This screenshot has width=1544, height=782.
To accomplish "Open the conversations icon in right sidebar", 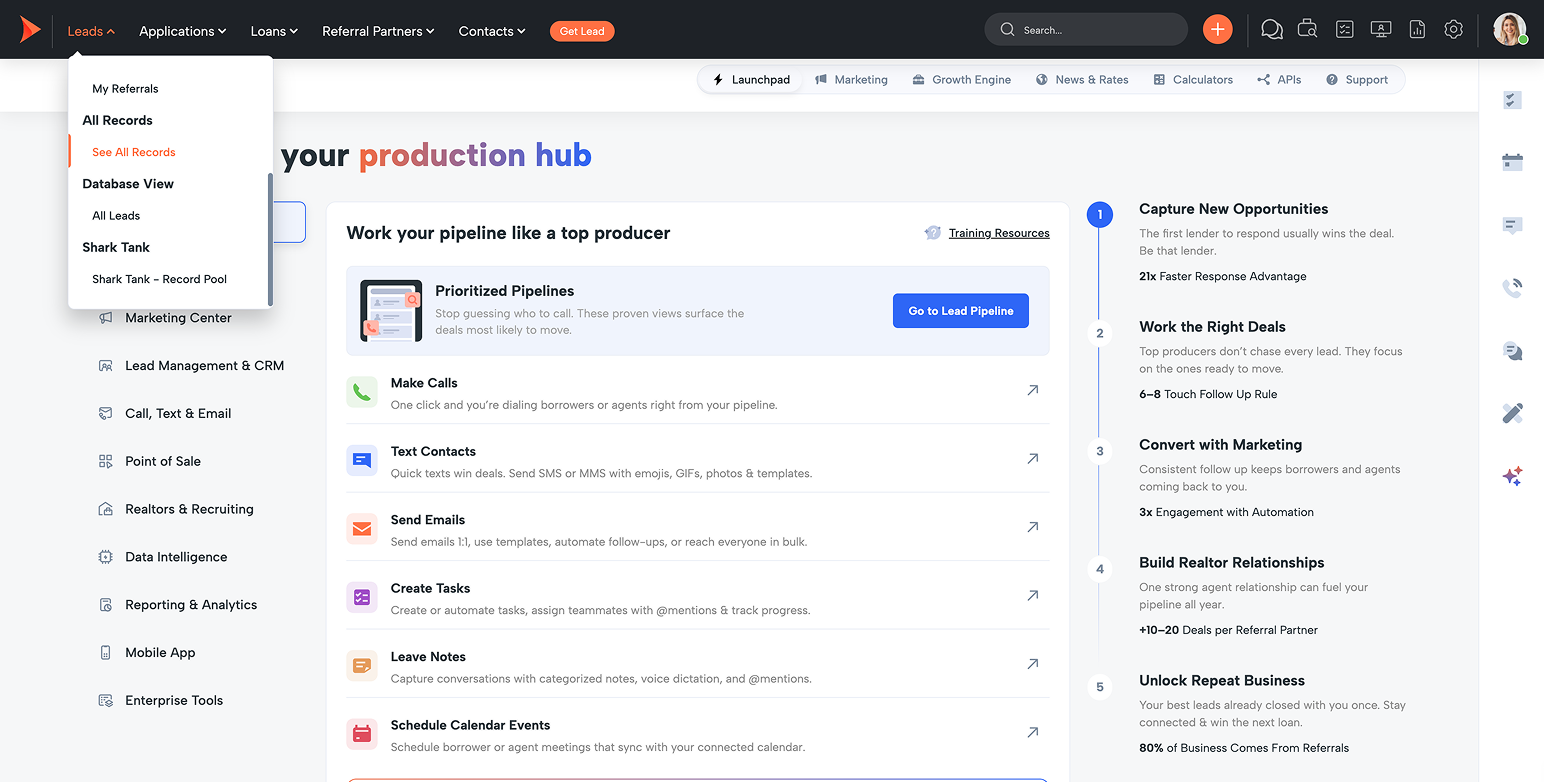I will pos(1512,351).
